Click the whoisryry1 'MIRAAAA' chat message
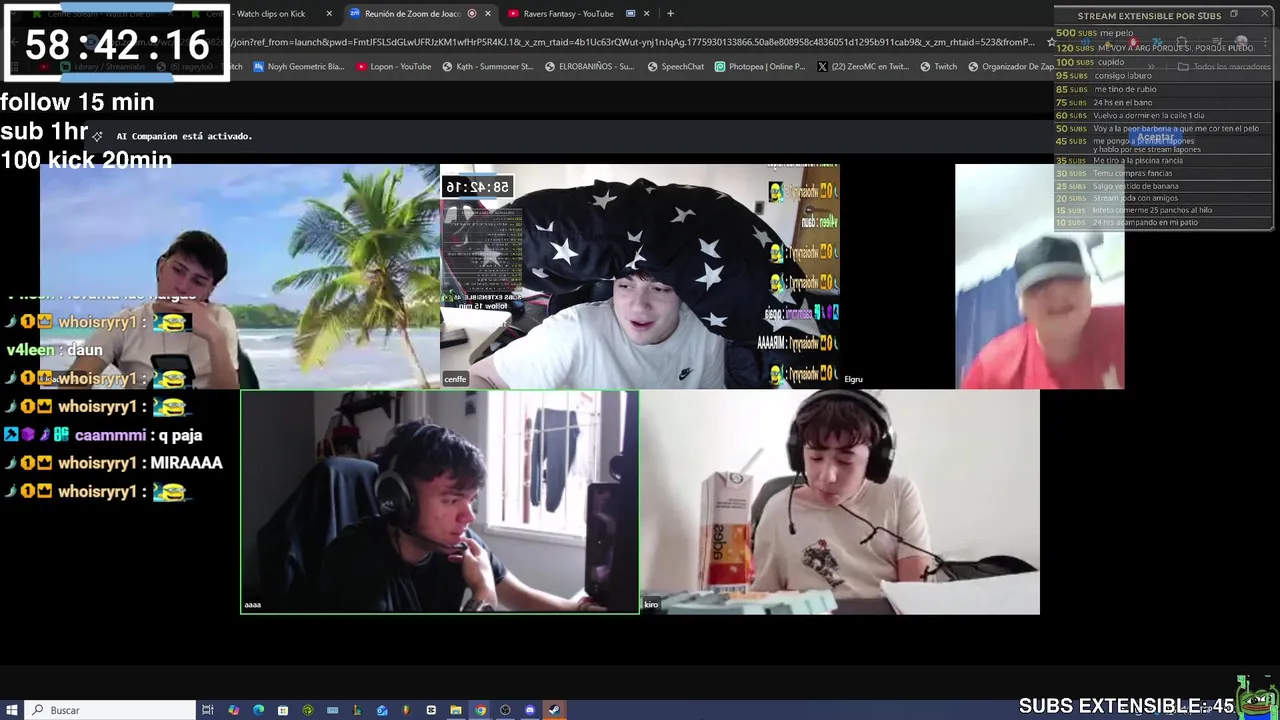This screenshot has height=720, width=1280. click(114, 463)
